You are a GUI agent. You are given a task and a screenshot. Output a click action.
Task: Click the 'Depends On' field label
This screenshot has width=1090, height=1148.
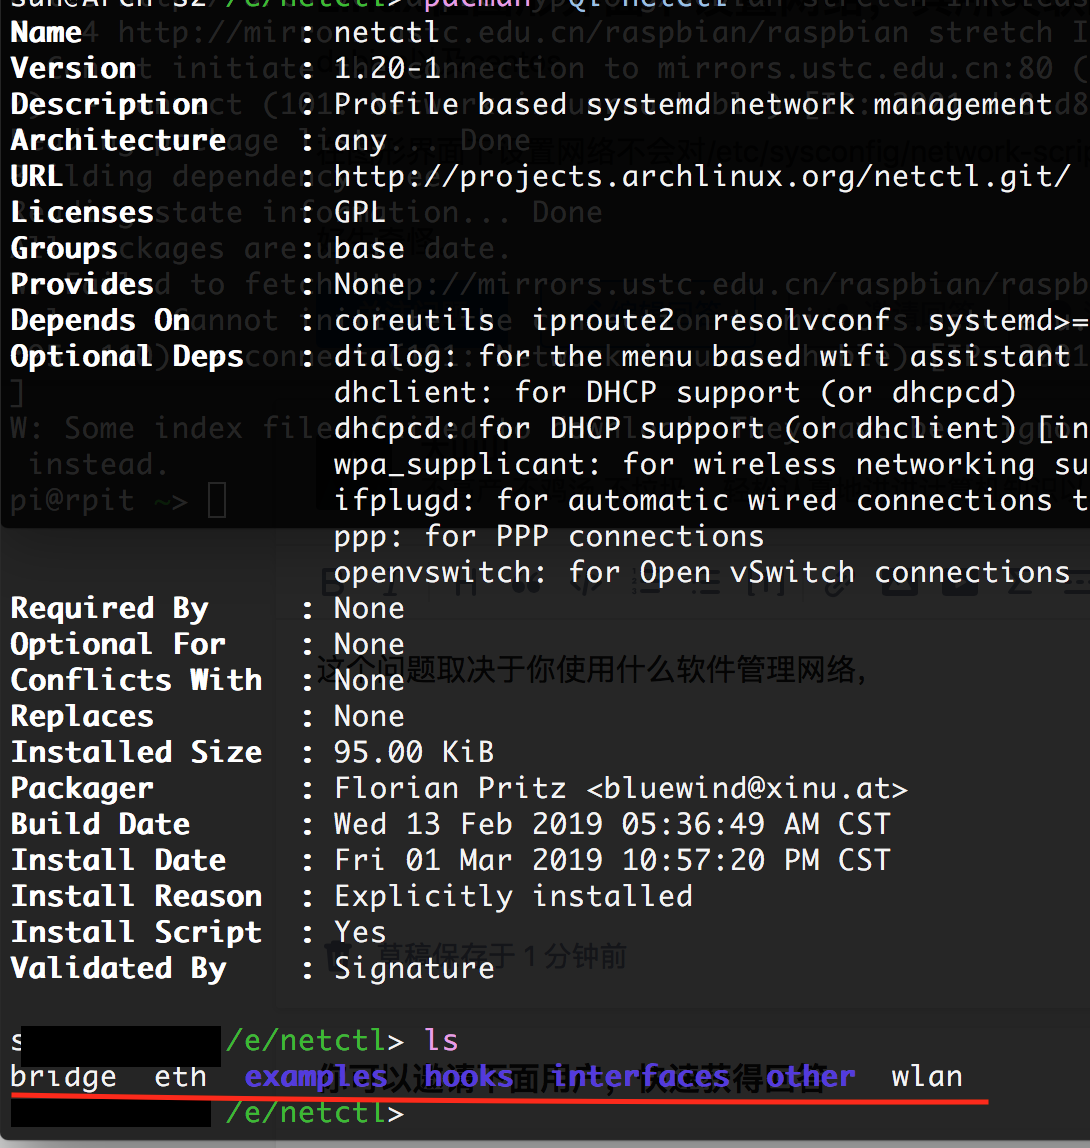point(100,320)
